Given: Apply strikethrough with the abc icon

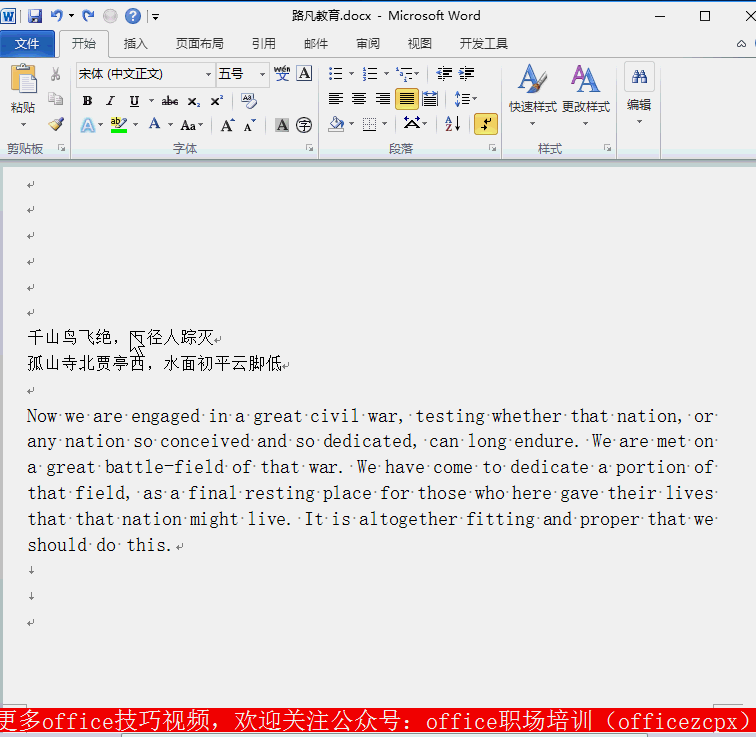Looking at the screenshot, I should 170,101.
